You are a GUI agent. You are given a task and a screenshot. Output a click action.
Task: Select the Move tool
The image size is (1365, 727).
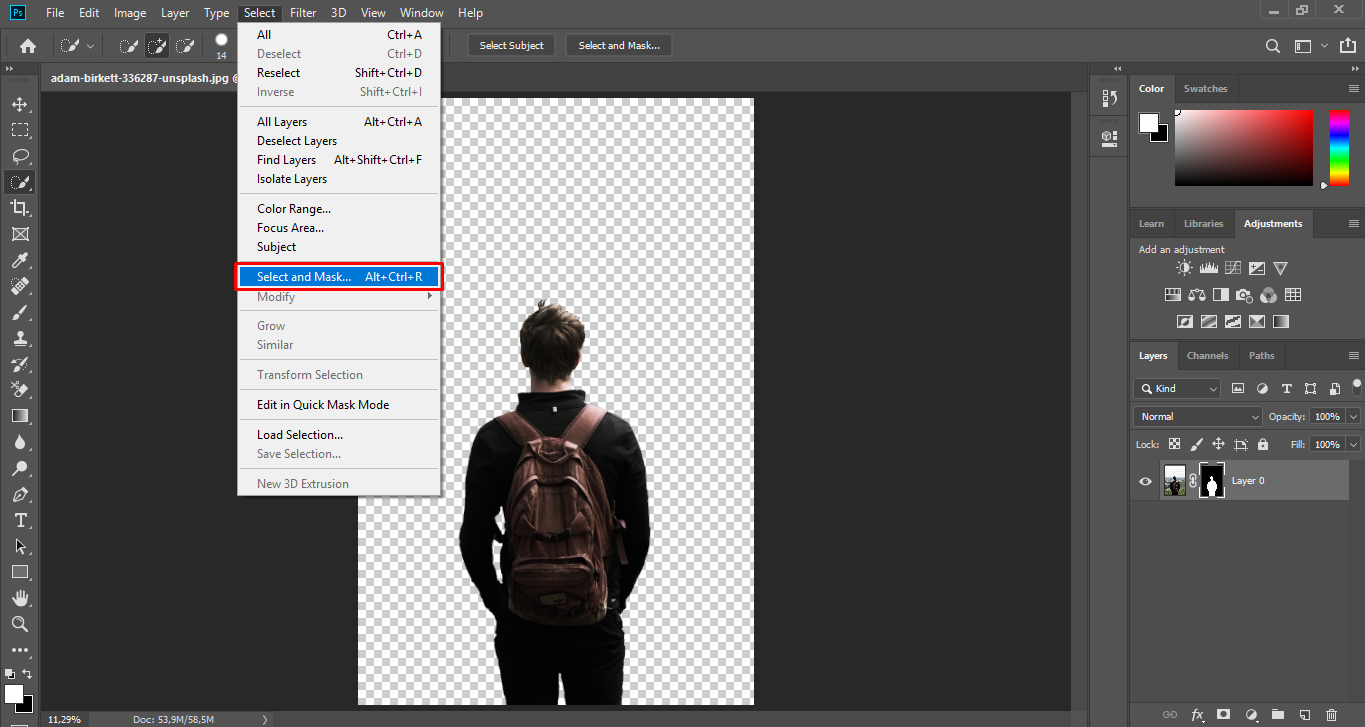[20, 104]
